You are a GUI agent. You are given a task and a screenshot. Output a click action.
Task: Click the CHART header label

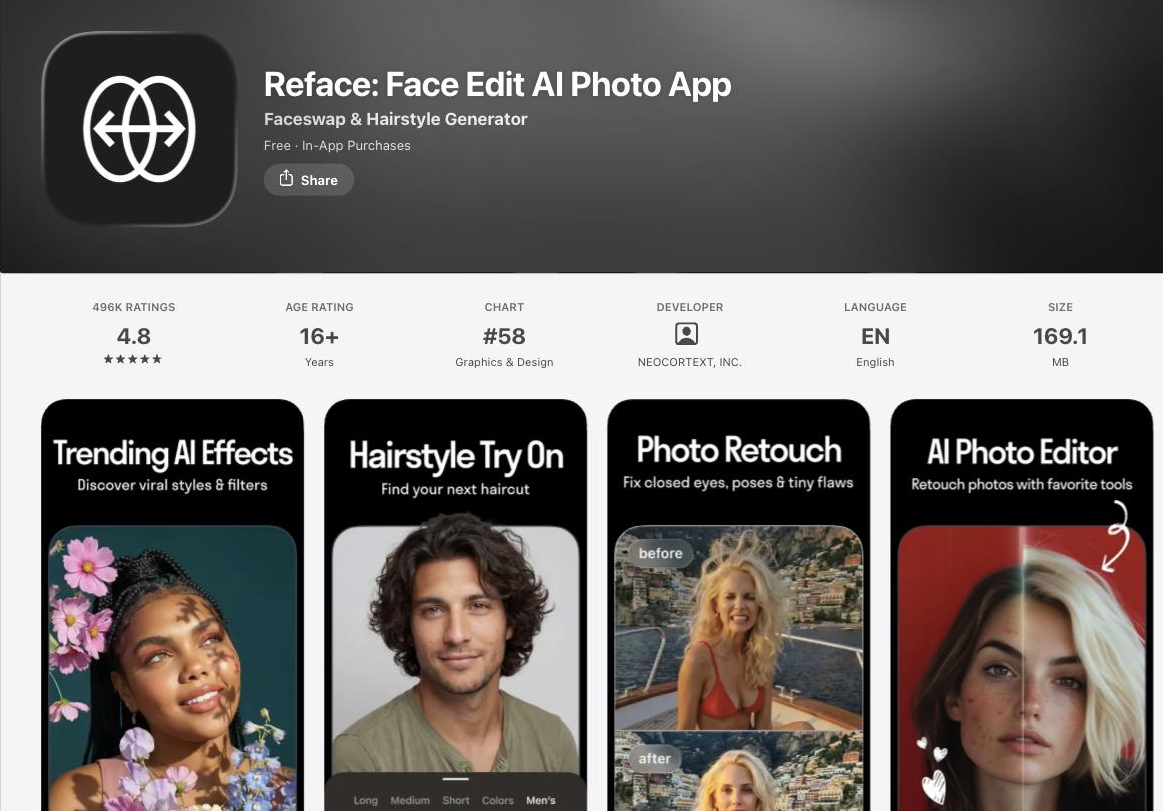coord(504,307)
